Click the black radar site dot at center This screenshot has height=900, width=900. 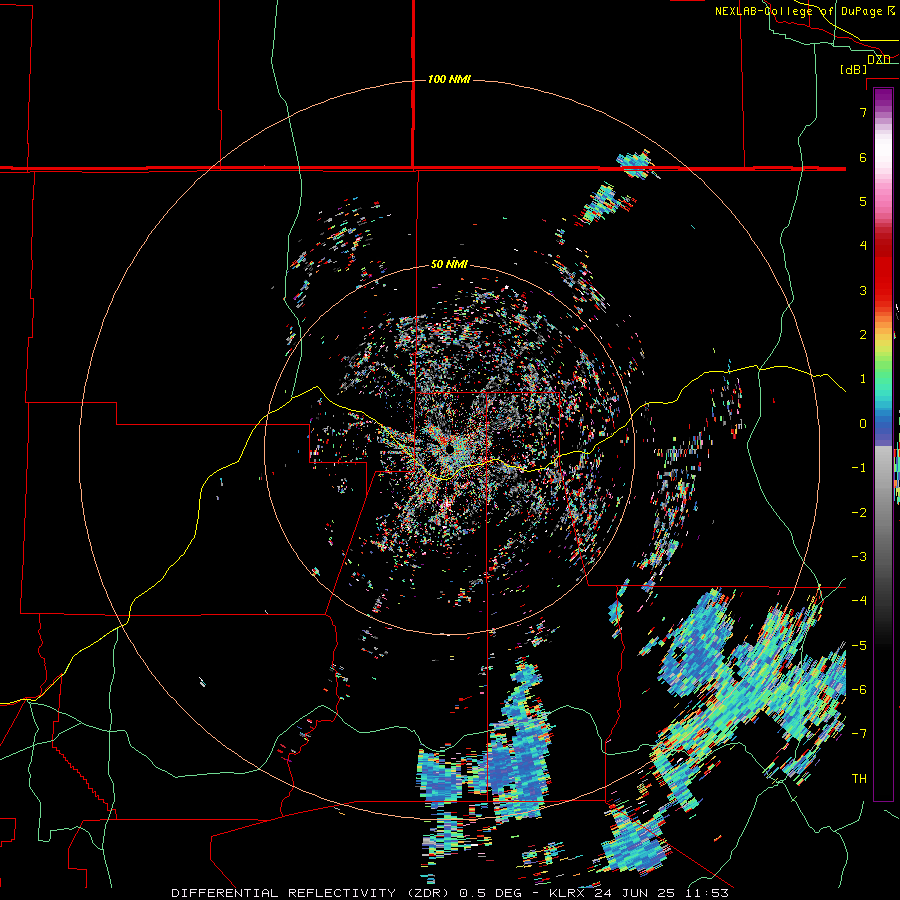point(449,448)
